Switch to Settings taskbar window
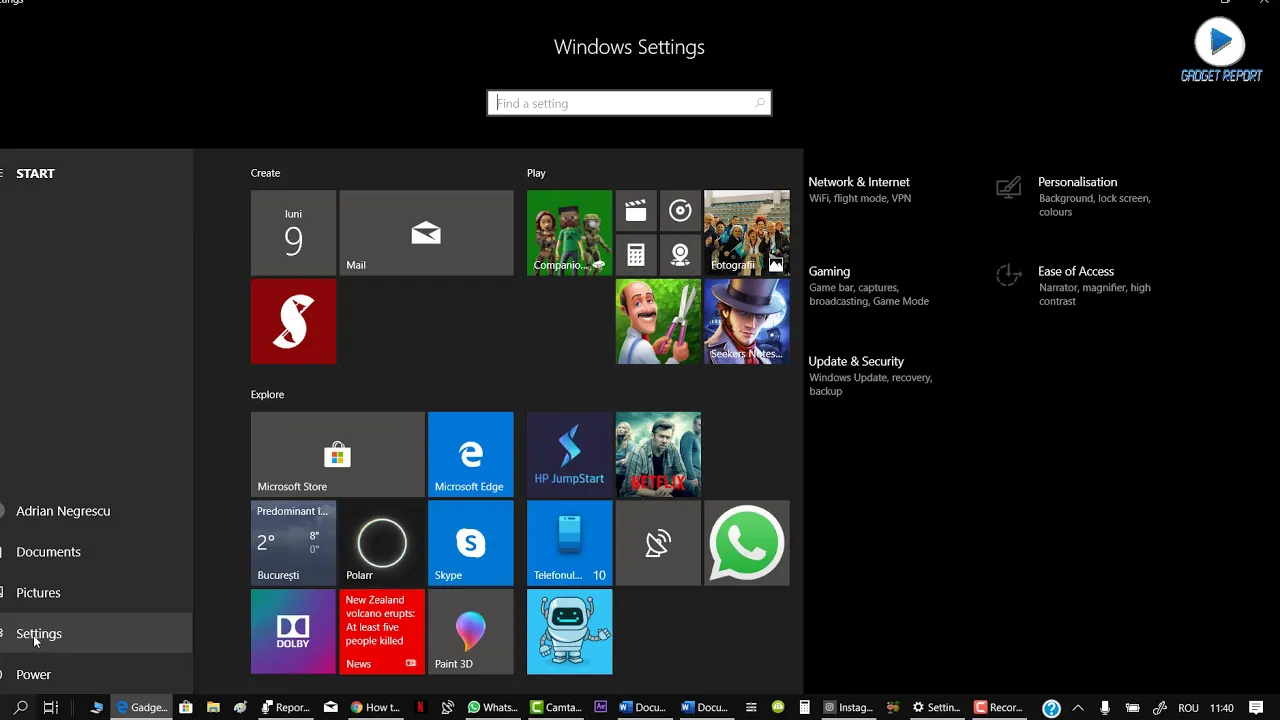1280x720 pixels. tap(937, 707)
